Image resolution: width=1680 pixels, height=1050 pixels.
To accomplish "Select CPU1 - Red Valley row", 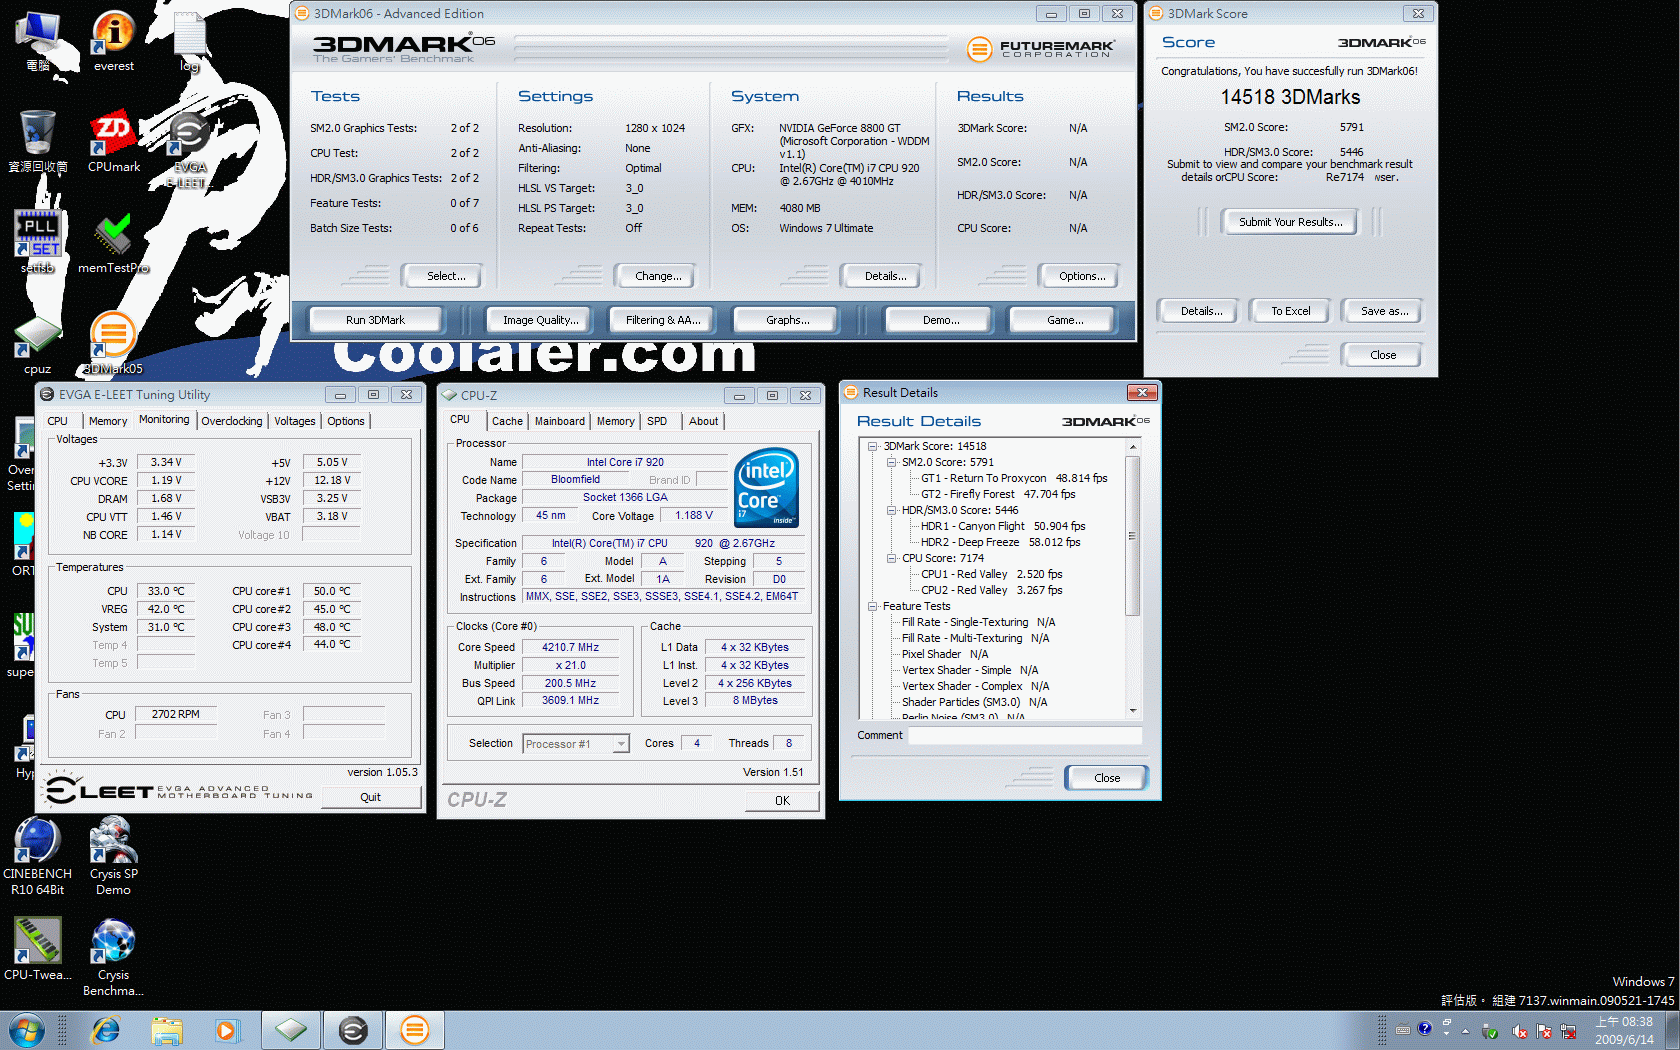I will (x=991, y=574).
